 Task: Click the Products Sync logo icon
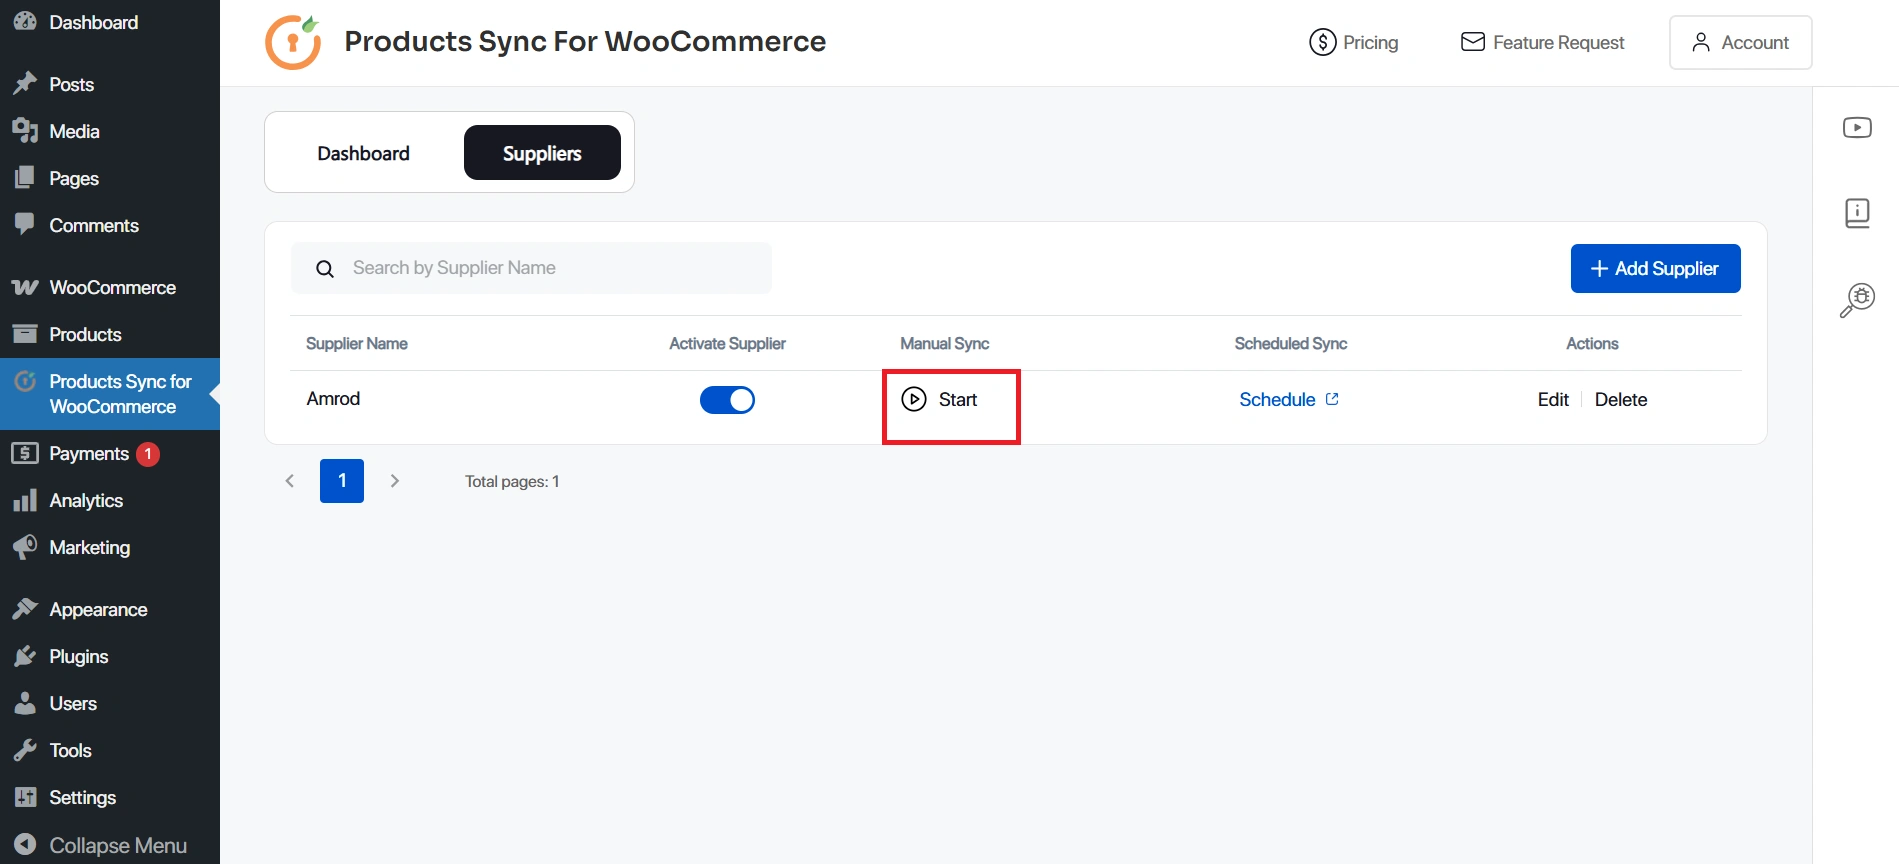point(293,42)
